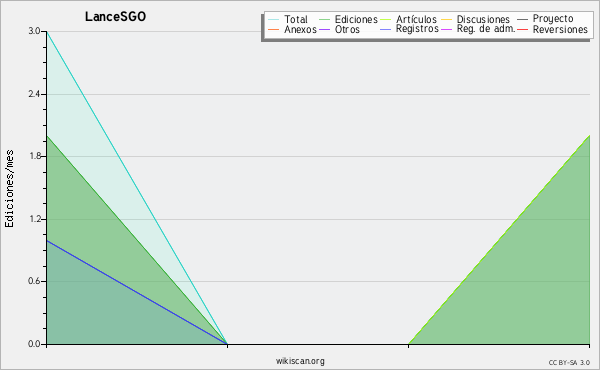Click the Ediciones legend label

[x=356, y=19]
